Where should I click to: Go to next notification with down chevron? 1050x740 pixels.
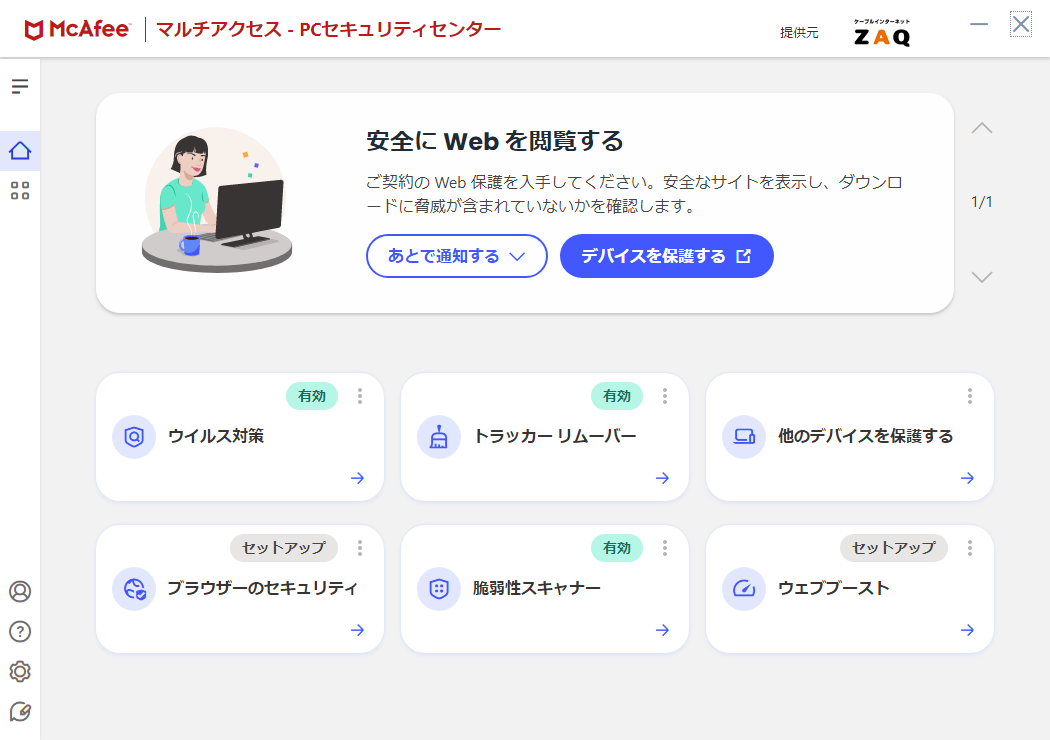click(x=982, y=277)
